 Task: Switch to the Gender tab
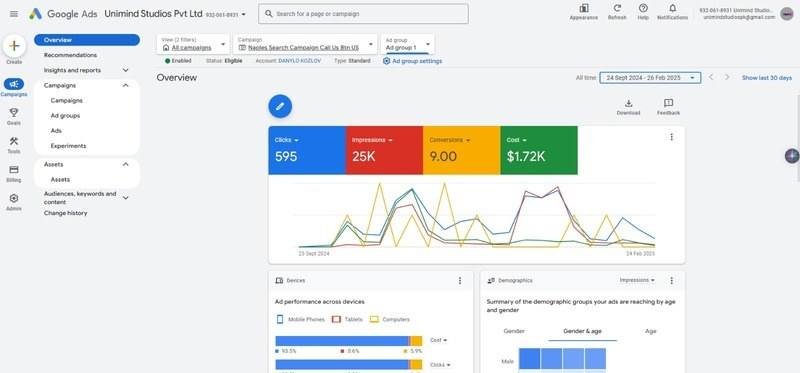pos(514,331)
